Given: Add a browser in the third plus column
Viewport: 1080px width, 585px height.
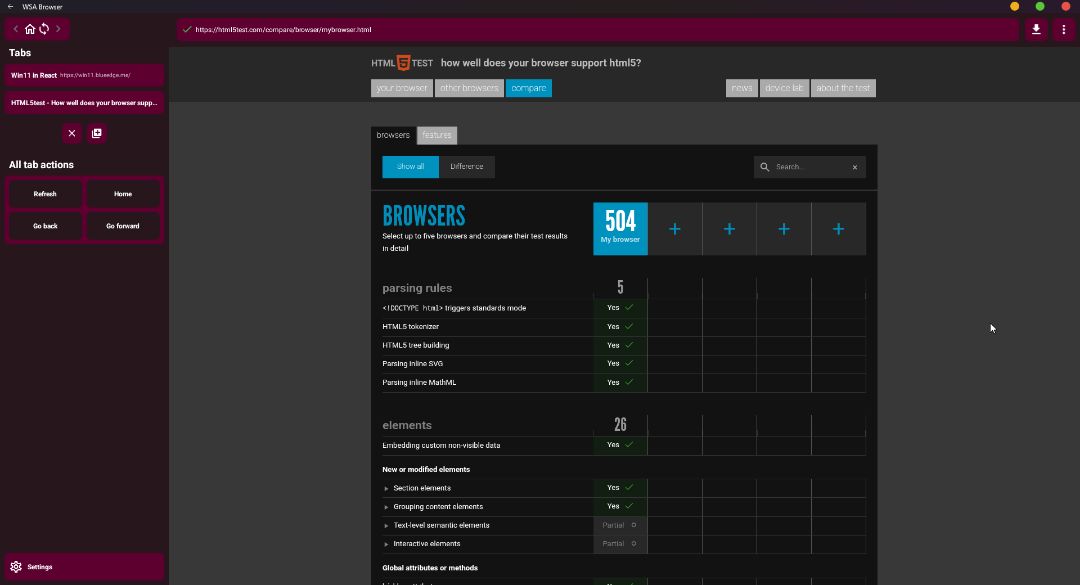Looking at the screenshot, I should tap(784, 229).
